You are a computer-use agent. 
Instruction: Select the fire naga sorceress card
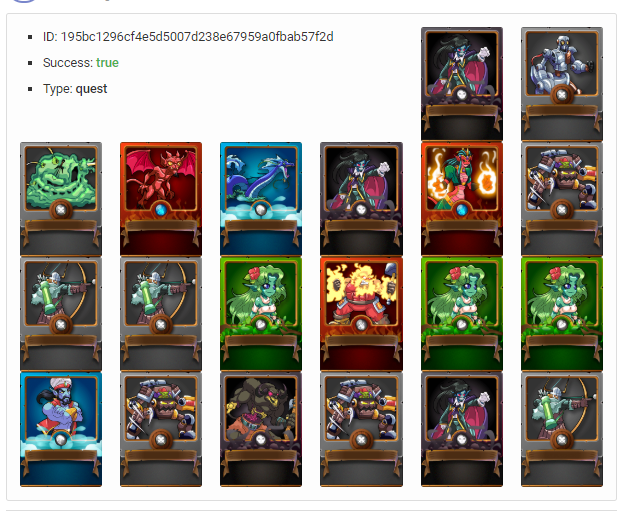(462, 199)
